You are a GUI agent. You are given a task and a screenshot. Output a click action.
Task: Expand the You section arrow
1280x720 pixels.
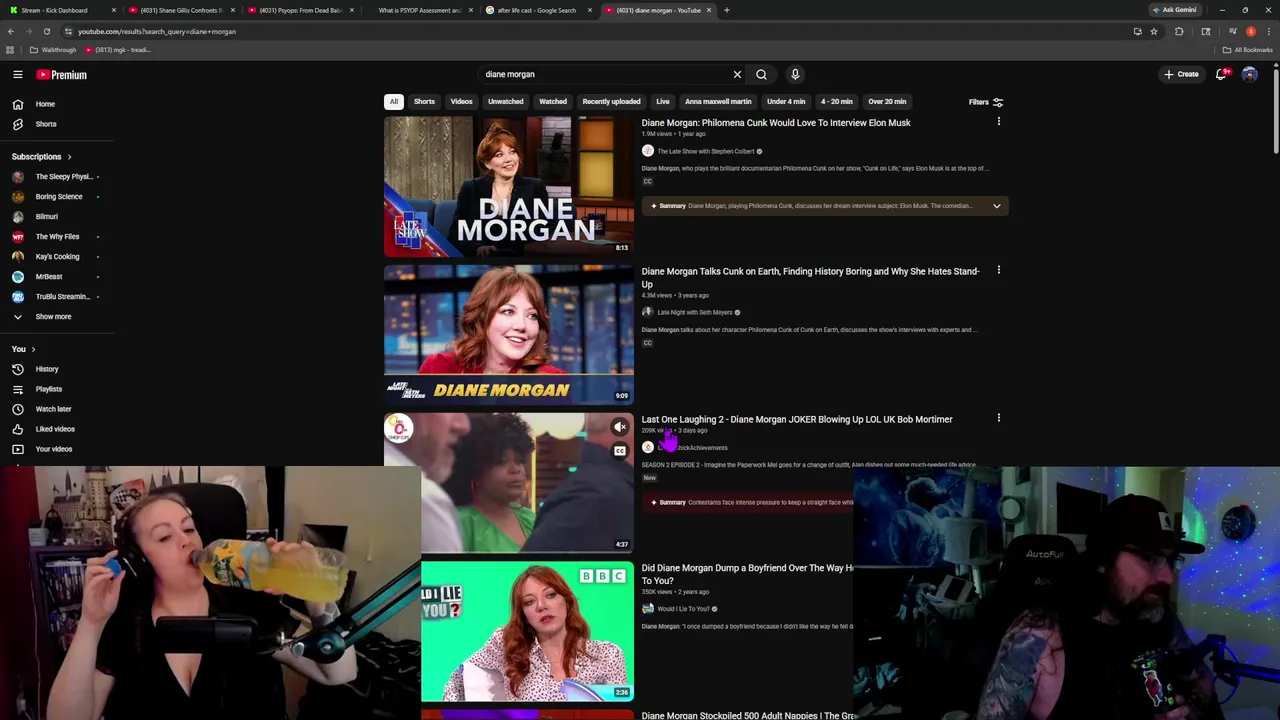point(33,349)
